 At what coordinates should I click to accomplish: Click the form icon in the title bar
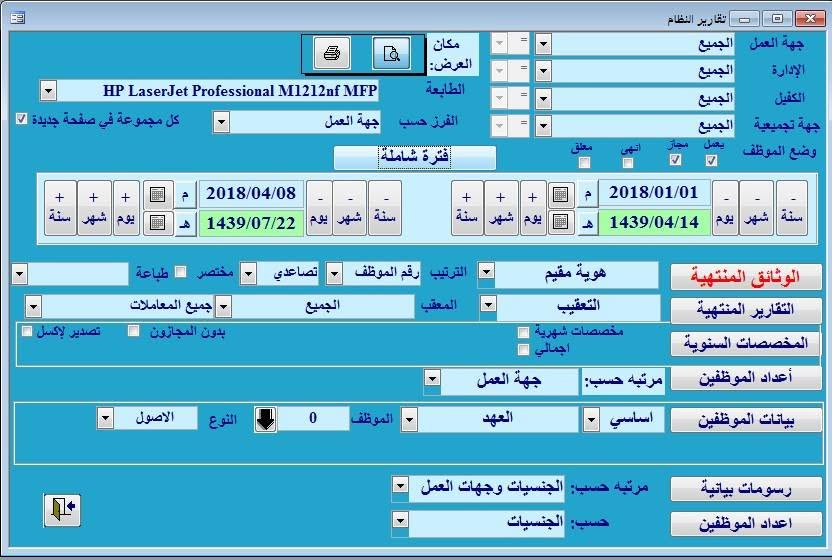point(18,18)
